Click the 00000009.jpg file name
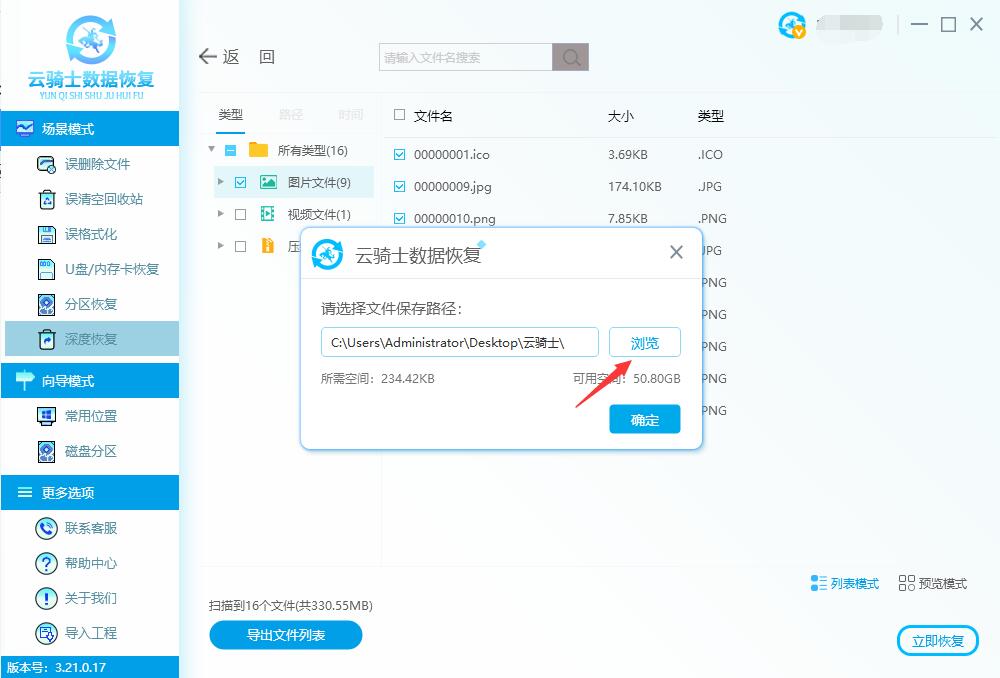This screenshot has width=1000, height=678. tap(452, 187)
